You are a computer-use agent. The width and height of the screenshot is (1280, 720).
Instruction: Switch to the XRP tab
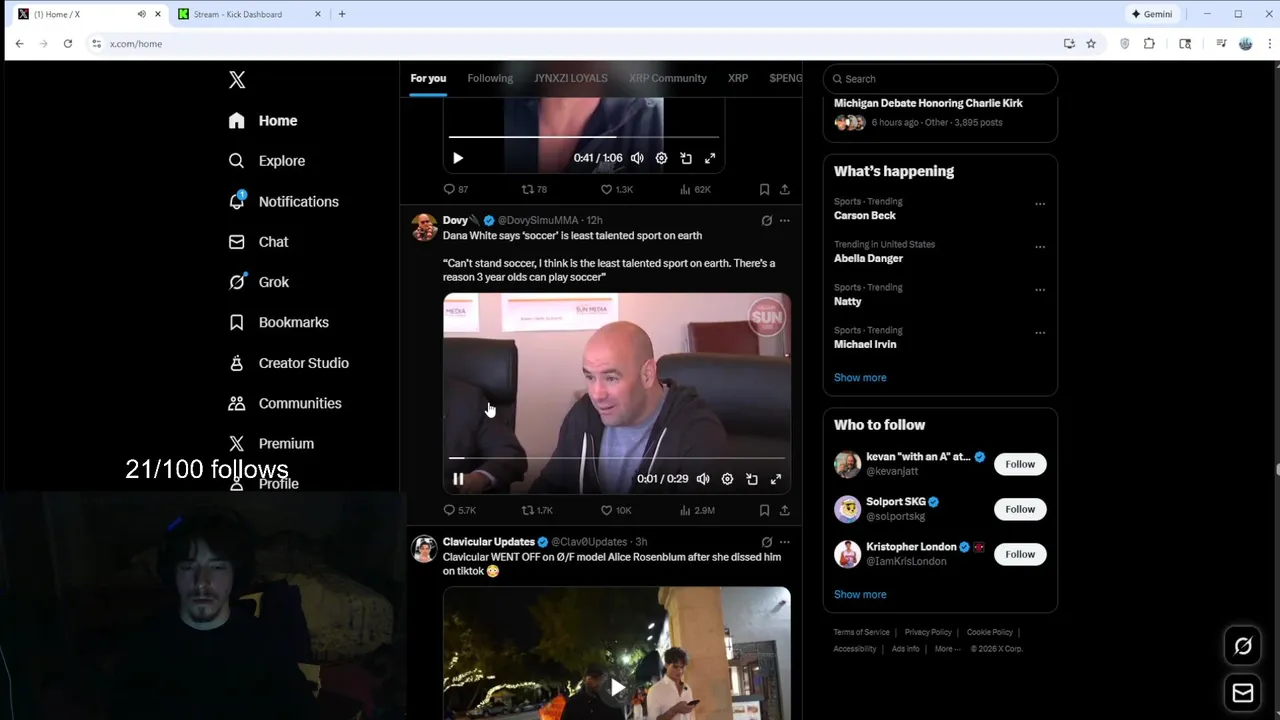pyautogui.click(x=738, y=78)
